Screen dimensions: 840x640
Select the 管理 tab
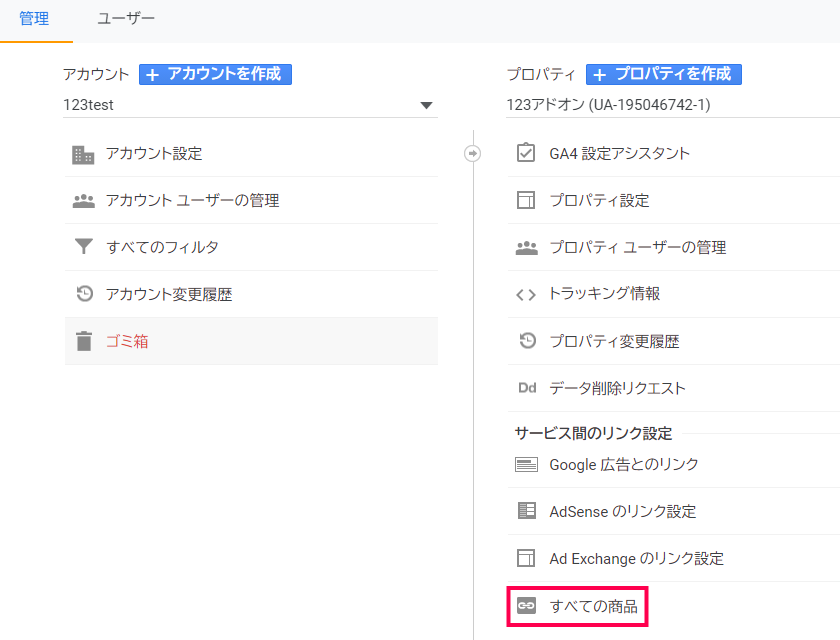pos(34,19)
